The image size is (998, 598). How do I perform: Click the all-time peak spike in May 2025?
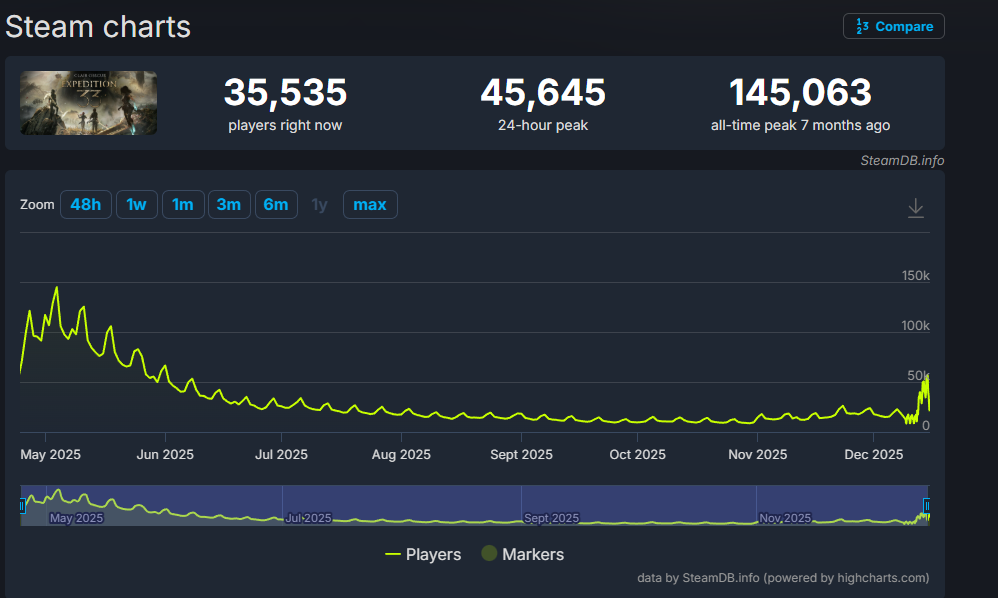(x=57, y=288)
